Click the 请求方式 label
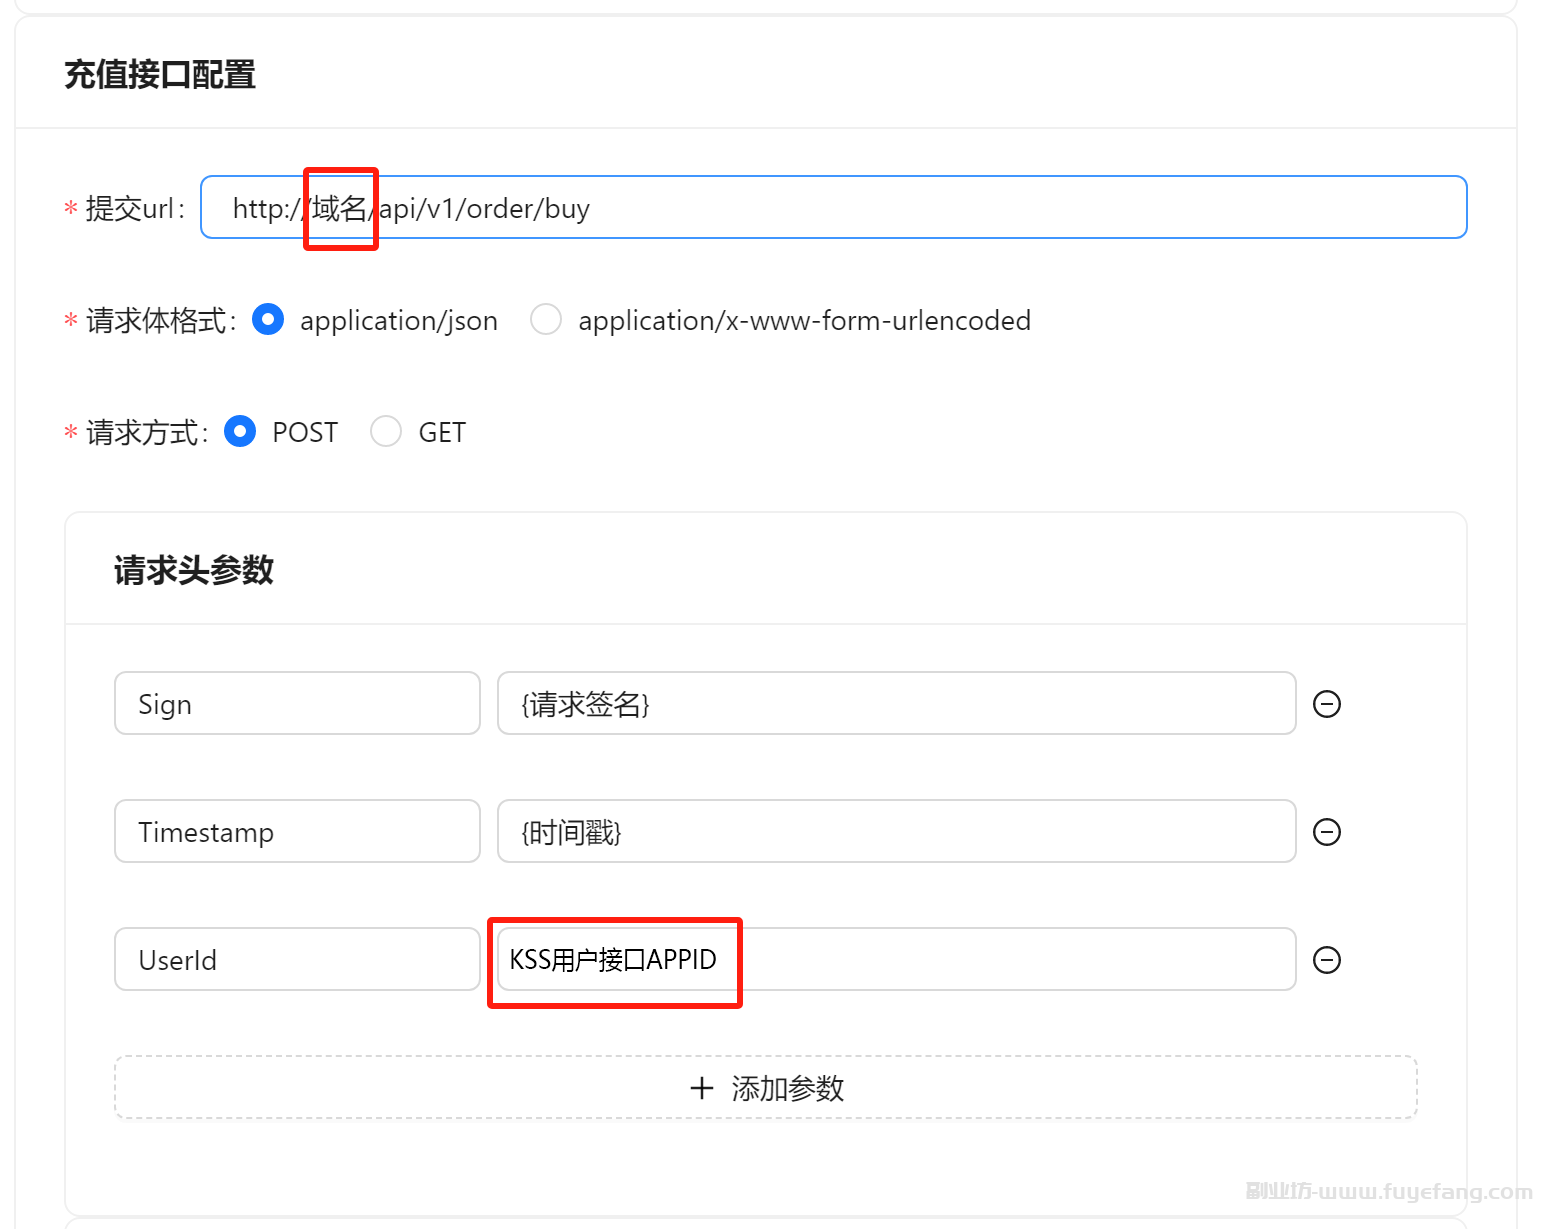Screen dimensions: 1559x1229 tap(143, 432)
